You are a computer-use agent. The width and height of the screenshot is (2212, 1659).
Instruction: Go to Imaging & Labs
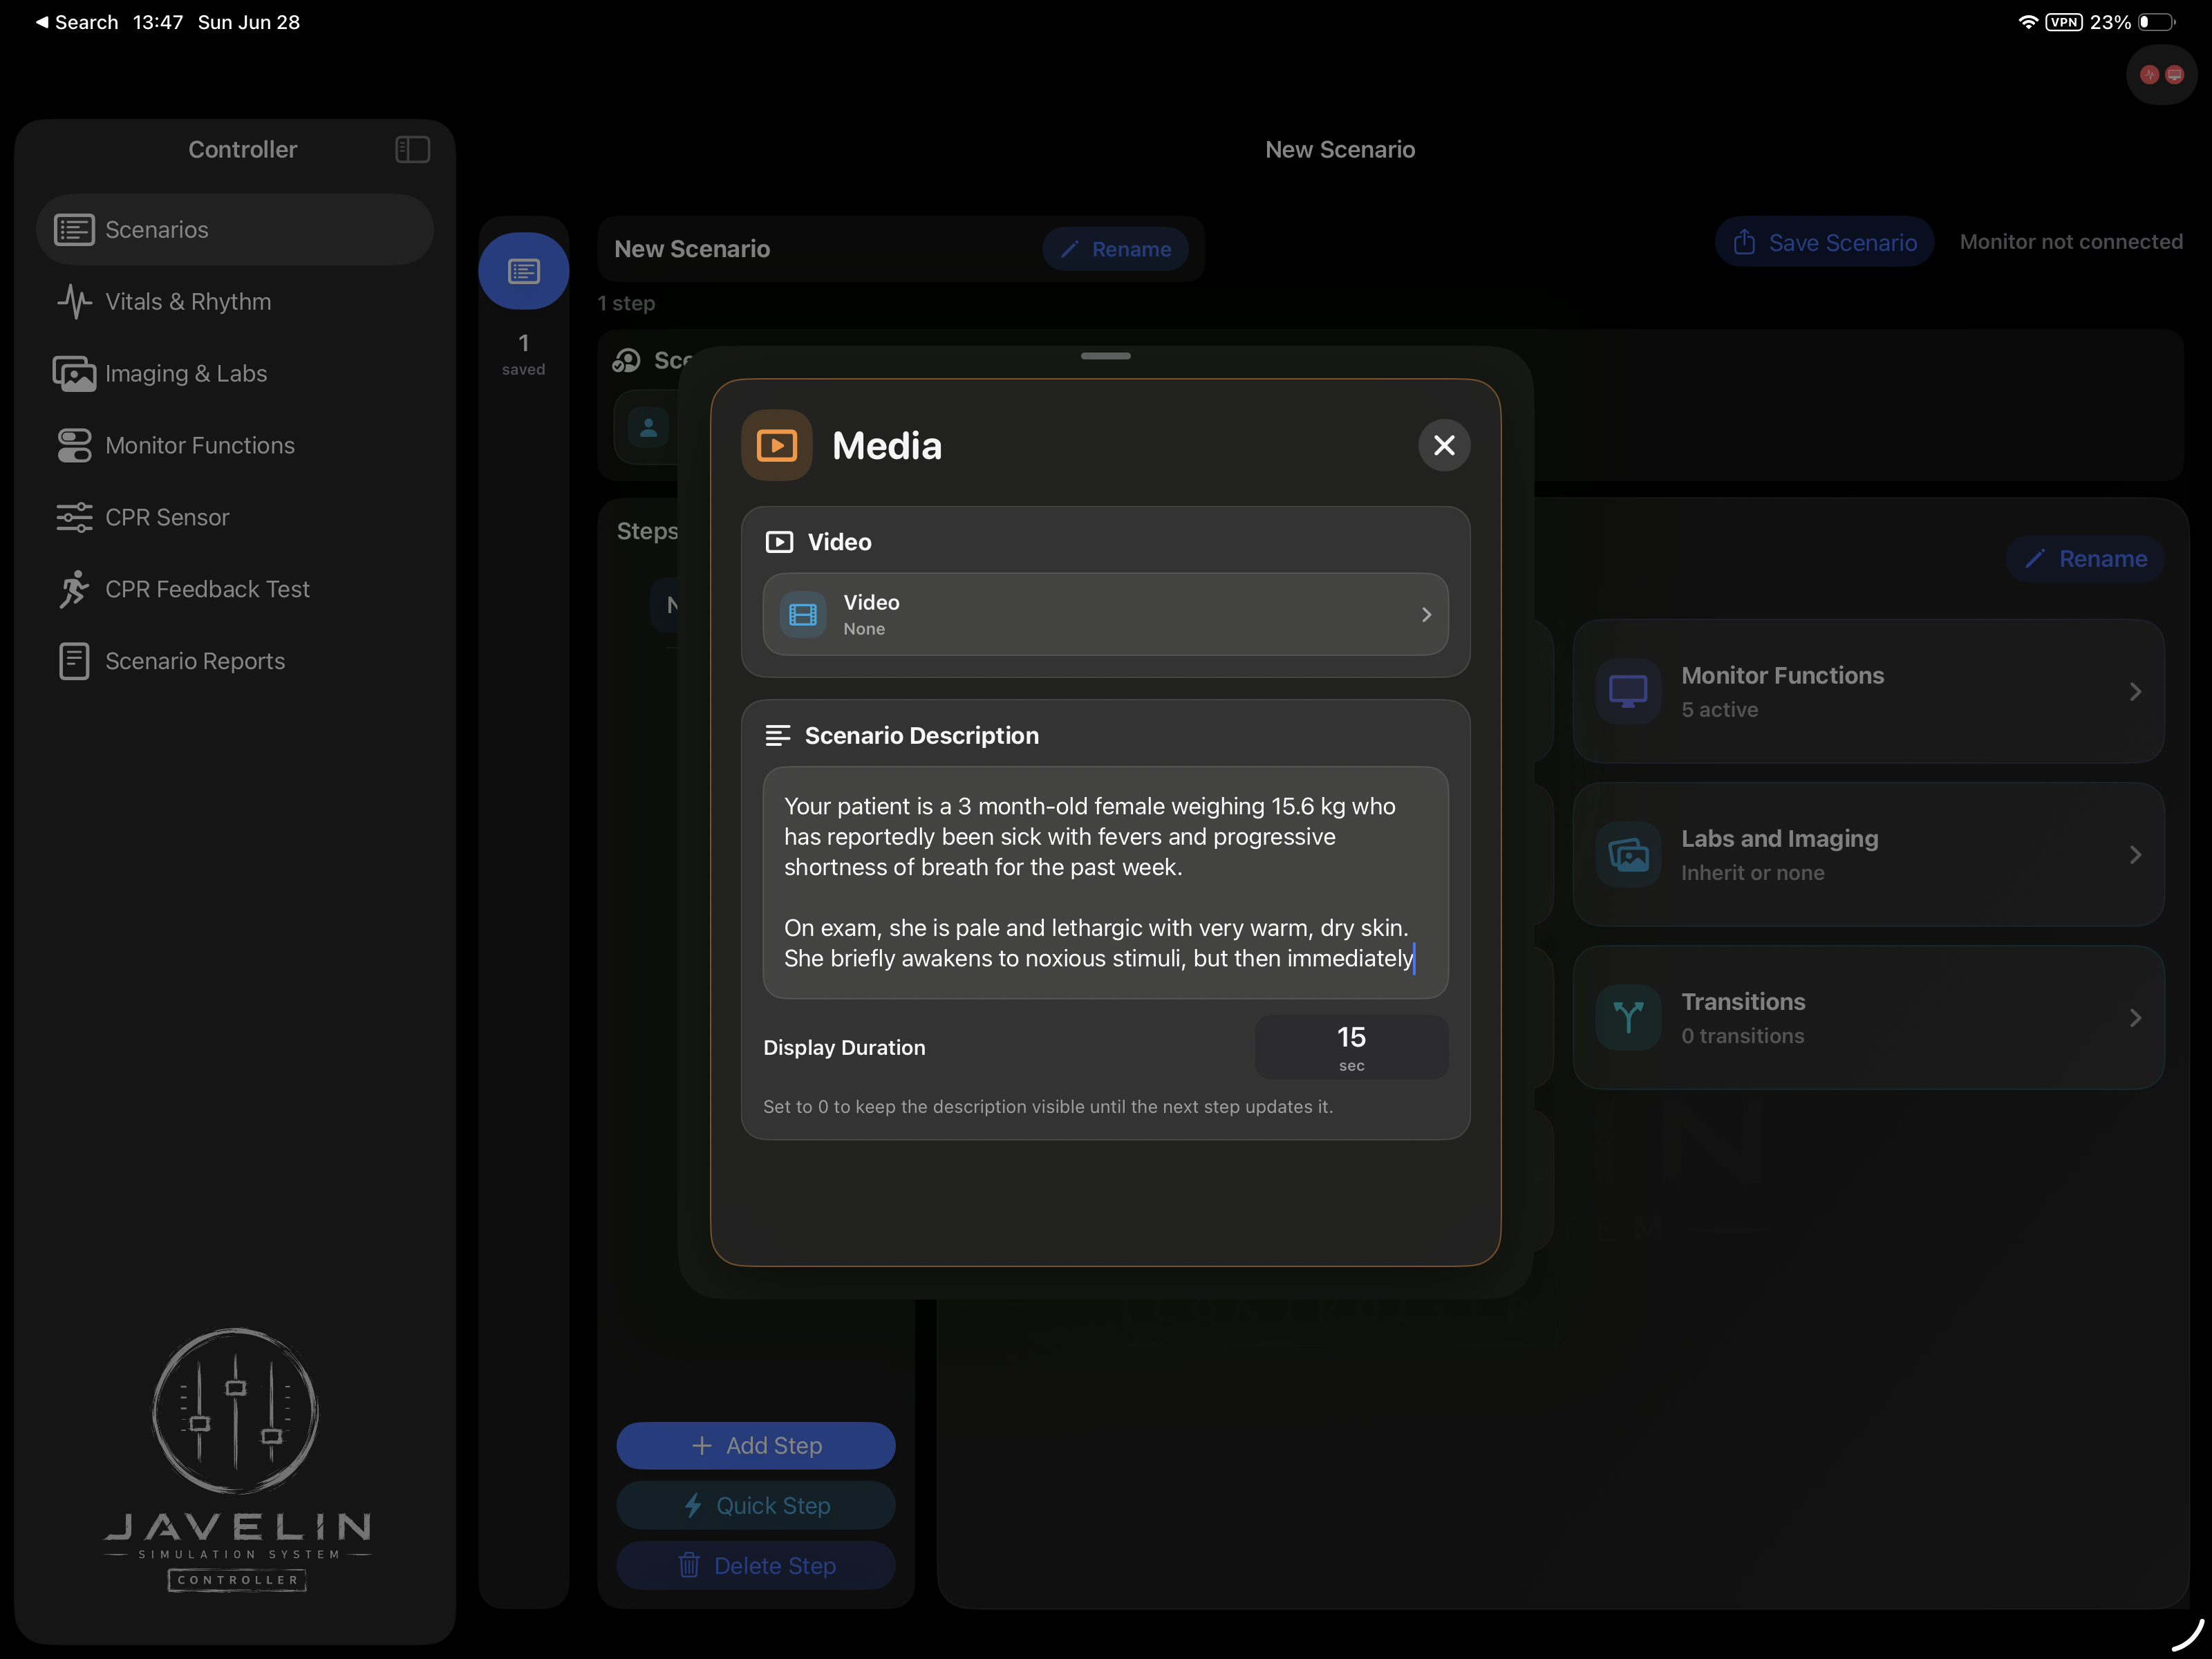pos(235,373)
